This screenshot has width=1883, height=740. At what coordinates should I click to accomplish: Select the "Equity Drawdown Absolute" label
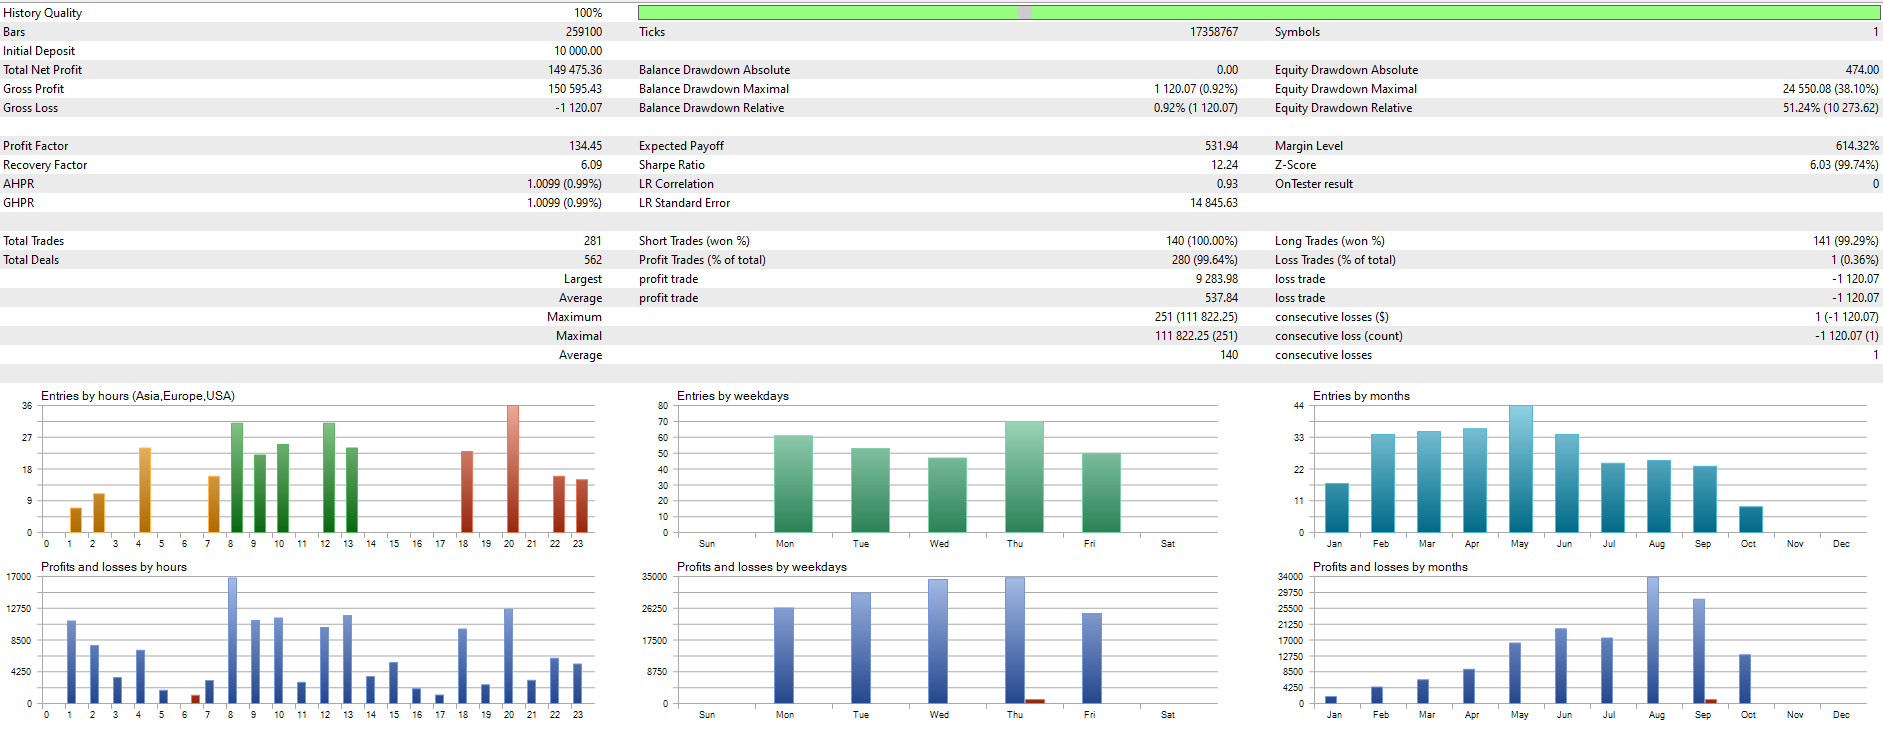pos(1346,70)
